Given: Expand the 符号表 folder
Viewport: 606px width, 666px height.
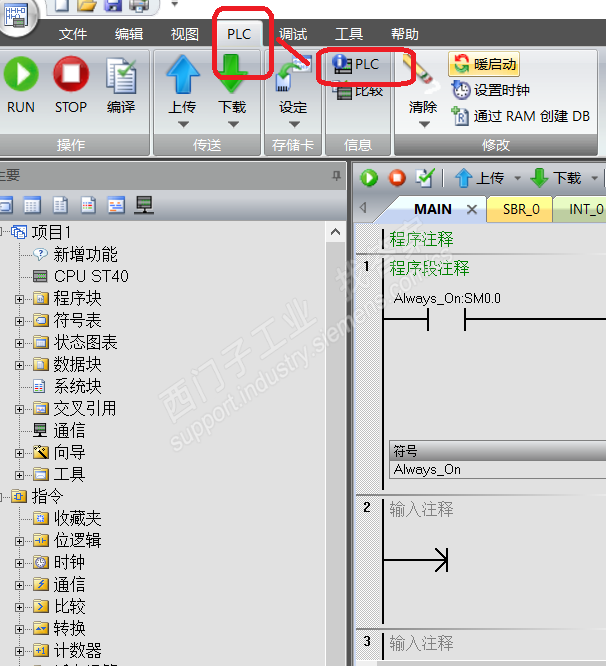Looking at the screenshot, I should 19,321.
